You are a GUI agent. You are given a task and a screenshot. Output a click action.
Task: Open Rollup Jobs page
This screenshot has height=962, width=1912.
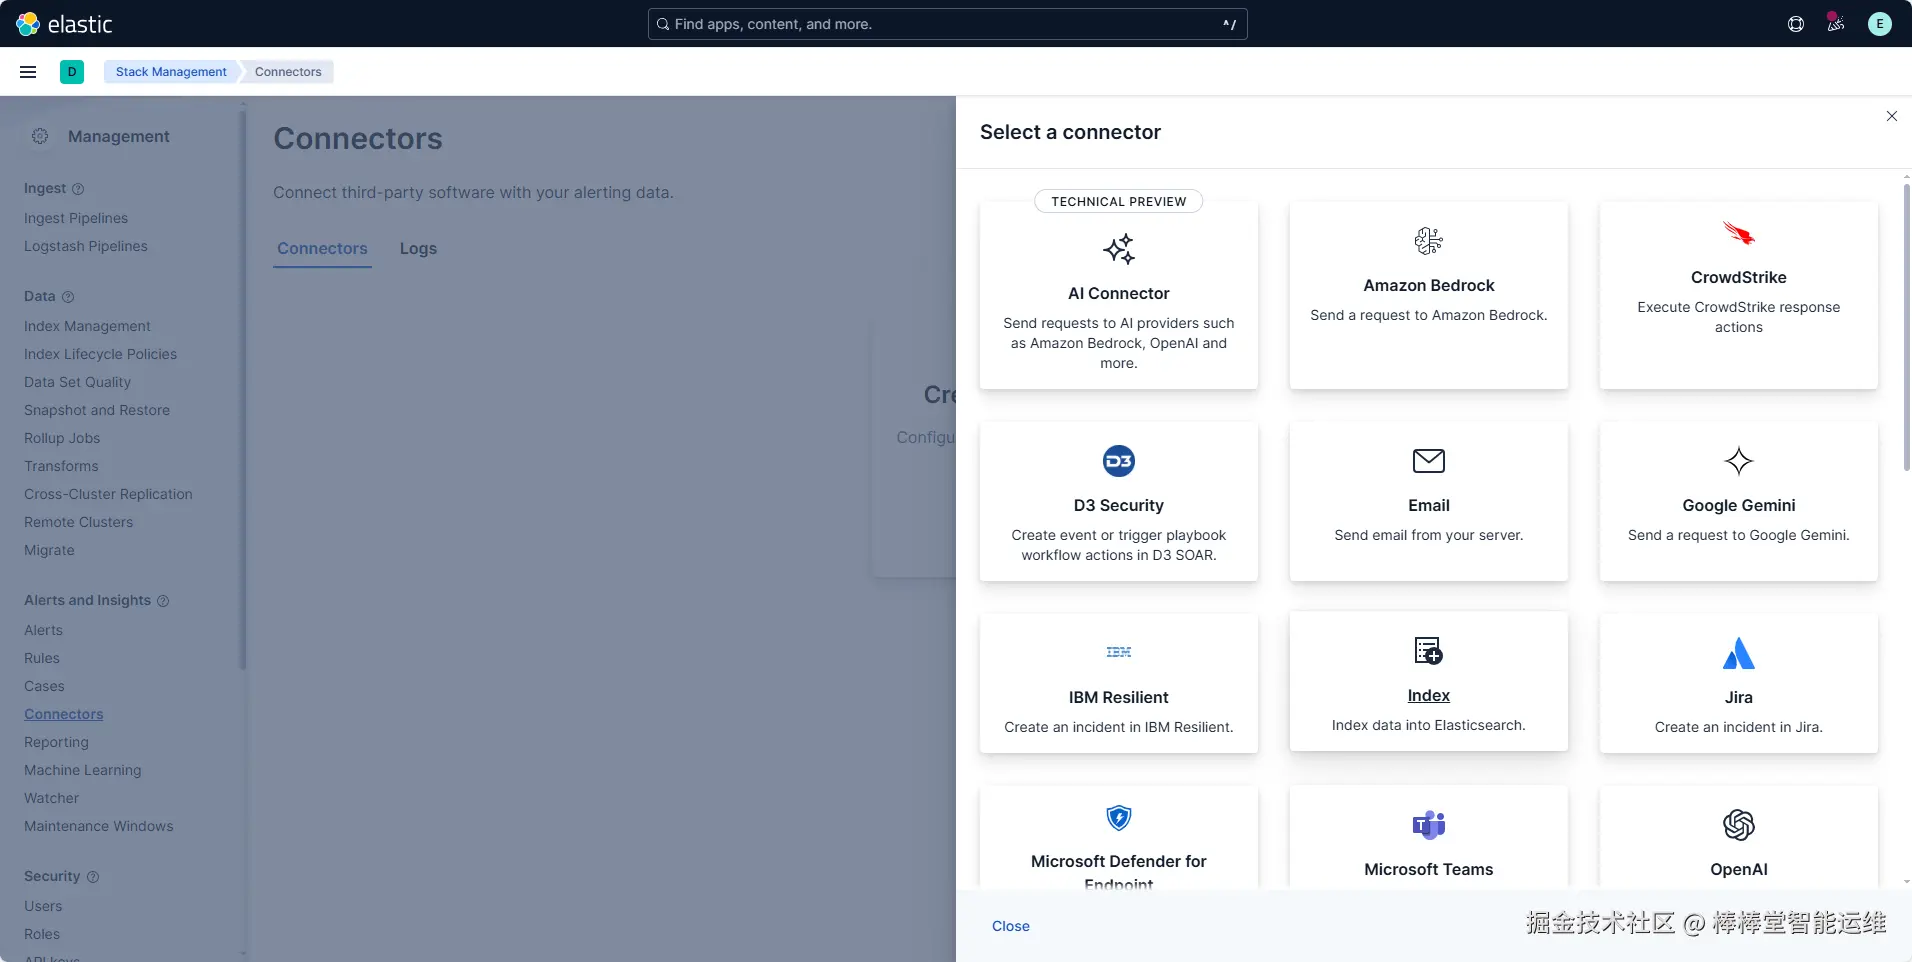point(62,438)
